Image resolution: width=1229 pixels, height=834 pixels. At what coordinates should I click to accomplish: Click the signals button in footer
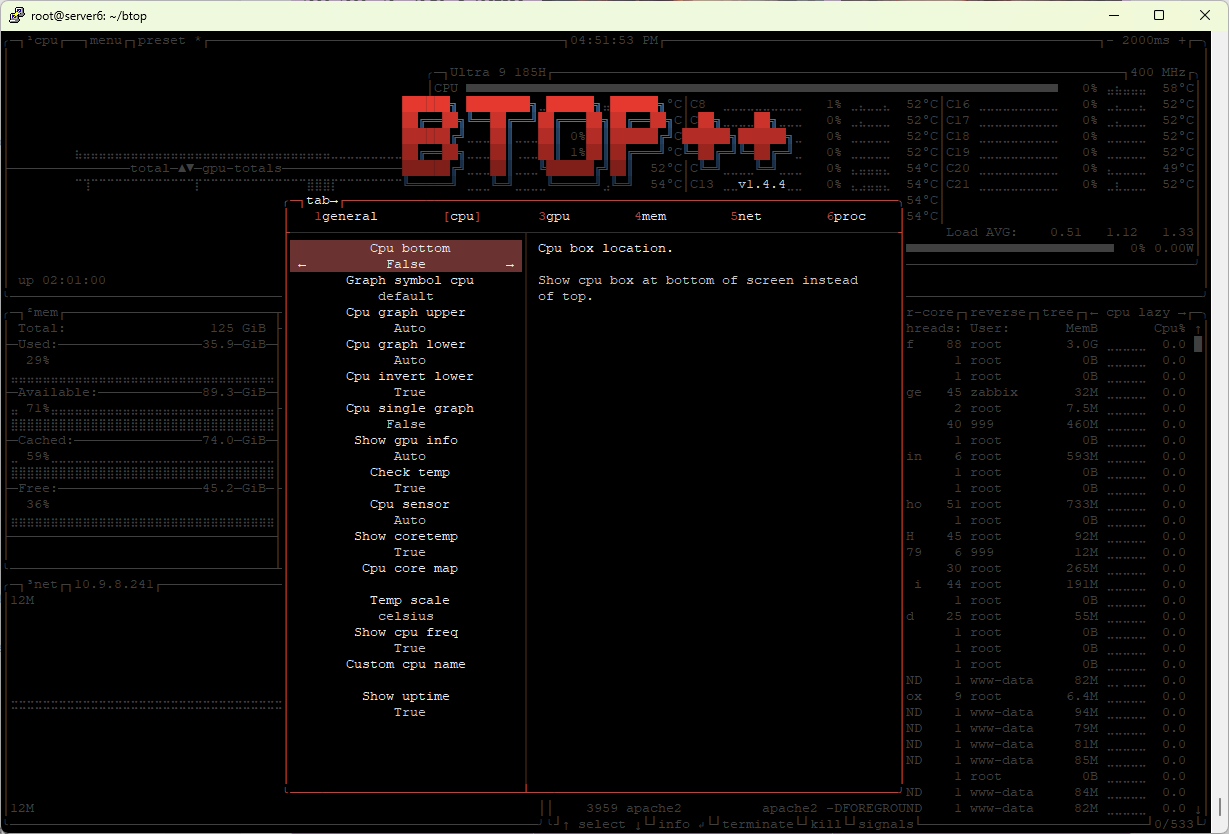point(885,824)
